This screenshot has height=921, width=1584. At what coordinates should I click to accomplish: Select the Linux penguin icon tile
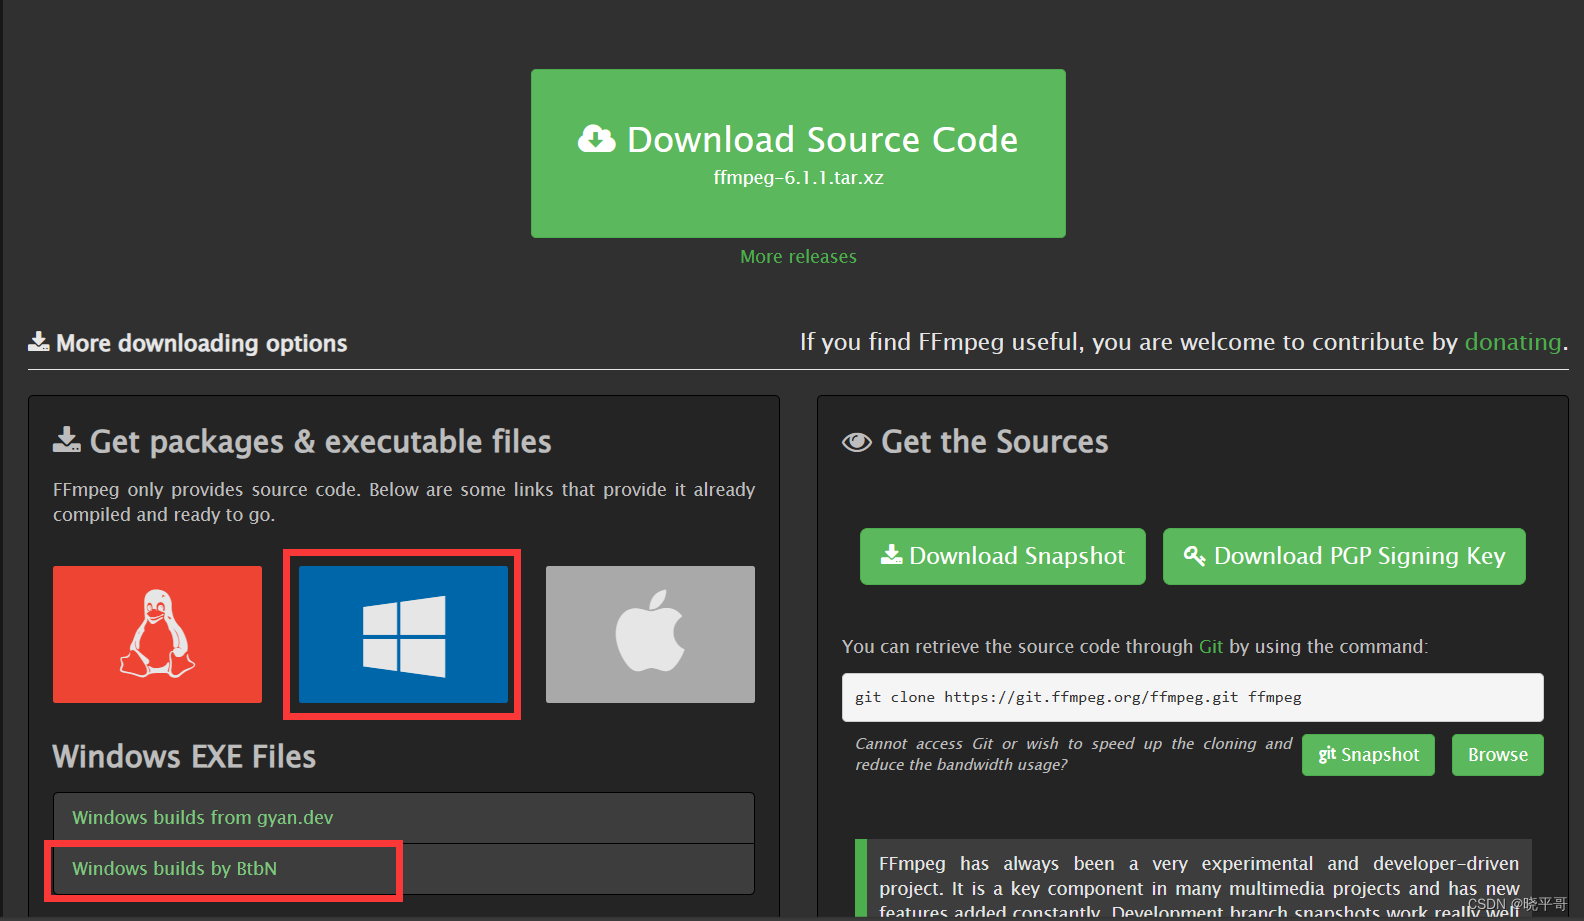(x=157, y=634)
